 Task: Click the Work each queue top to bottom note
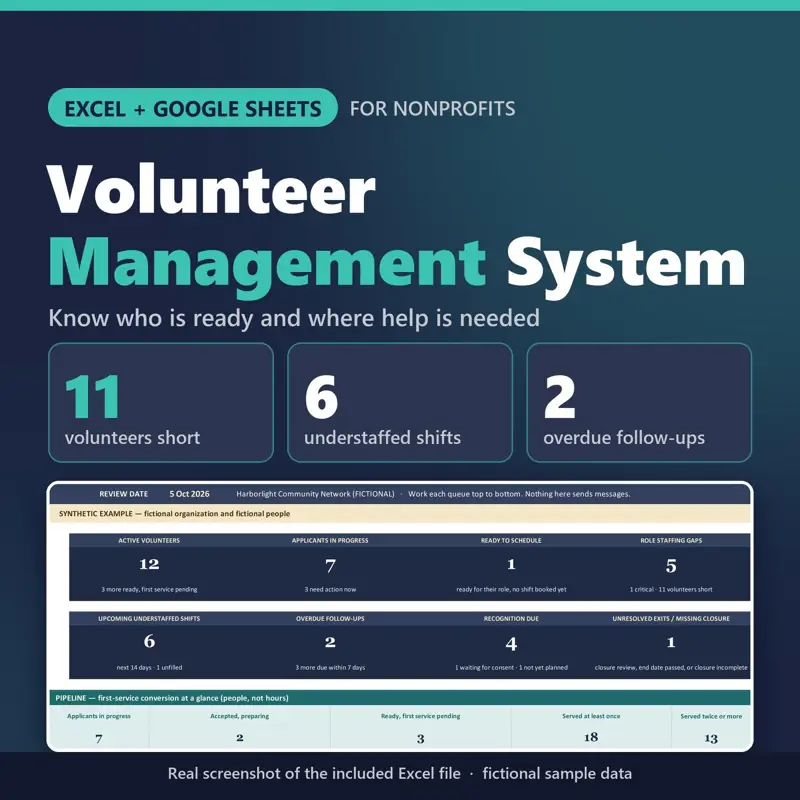click(519, 494)
